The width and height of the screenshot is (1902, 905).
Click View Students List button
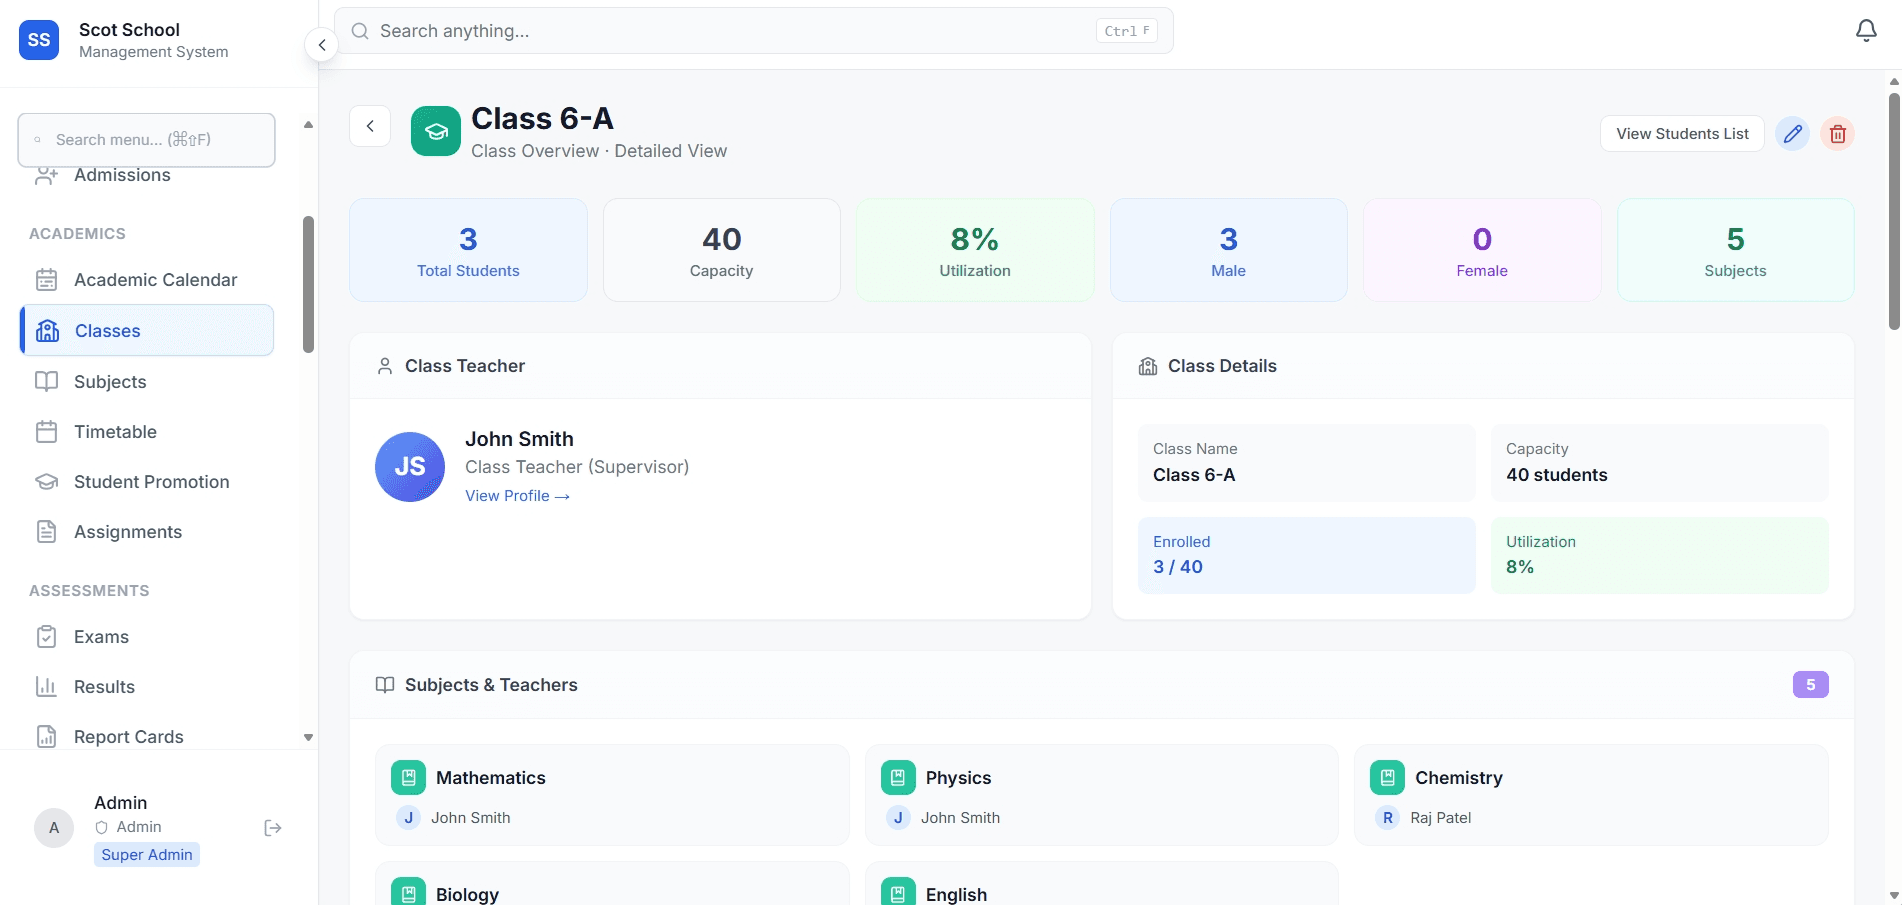[1682, 133]
